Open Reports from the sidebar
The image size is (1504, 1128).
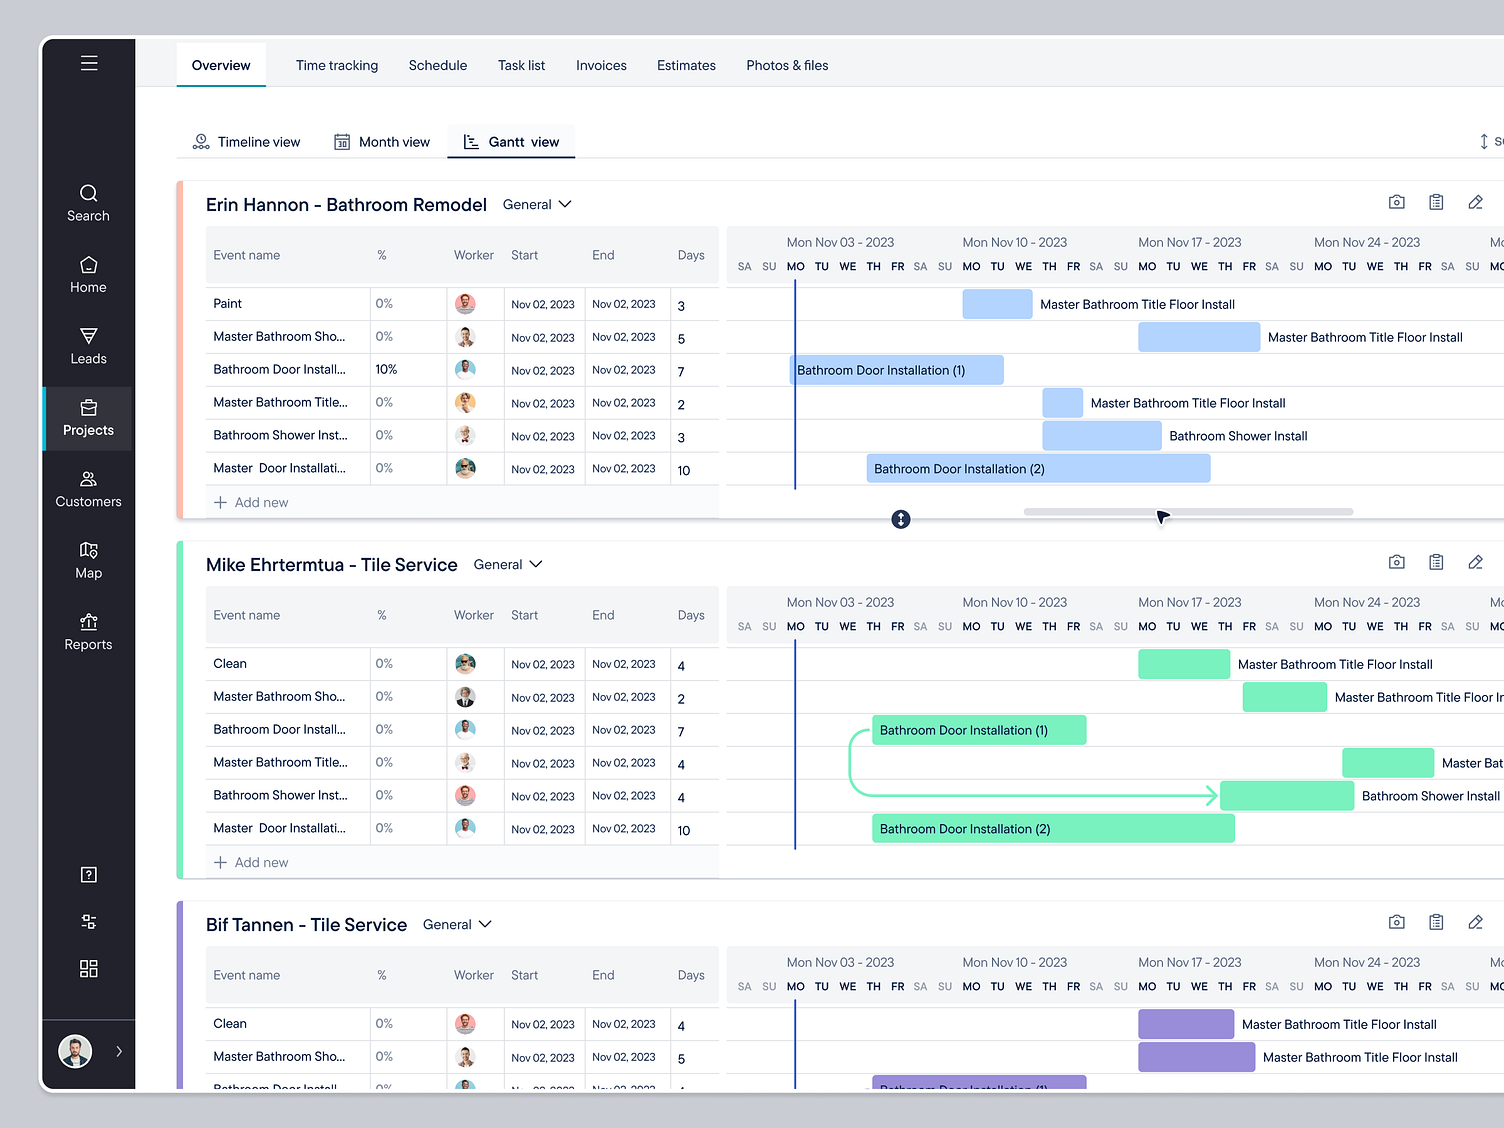pyautogui.click(x=88, y=632)
